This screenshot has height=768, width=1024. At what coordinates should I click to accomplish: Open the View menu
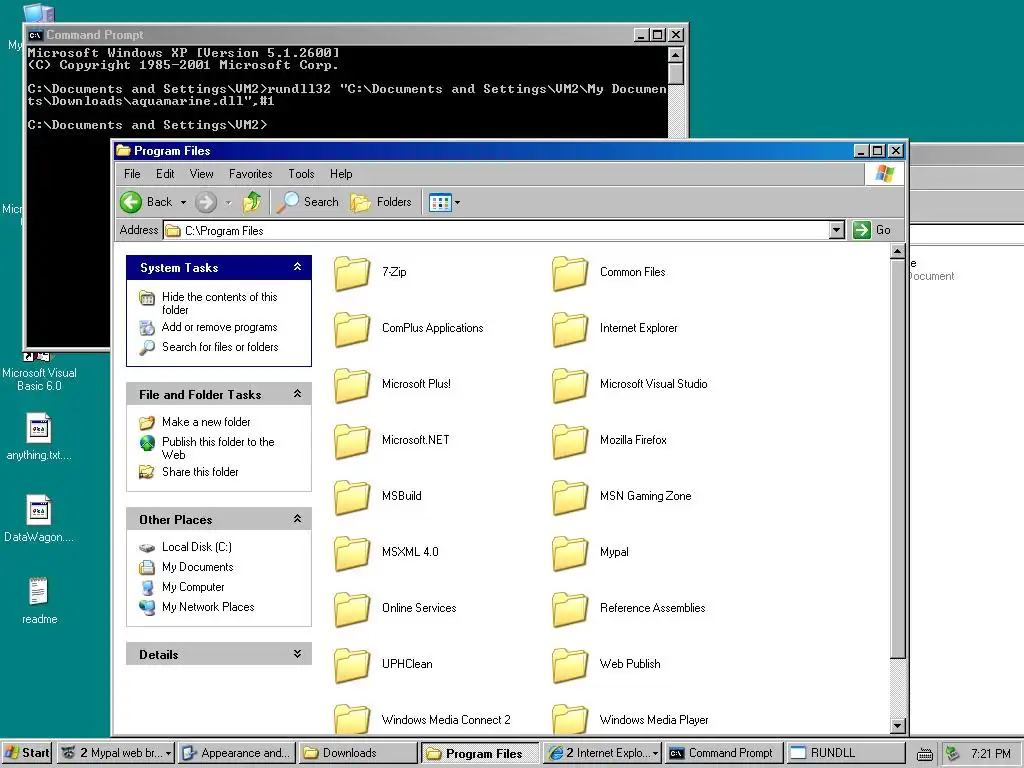[x=201, y=174]
